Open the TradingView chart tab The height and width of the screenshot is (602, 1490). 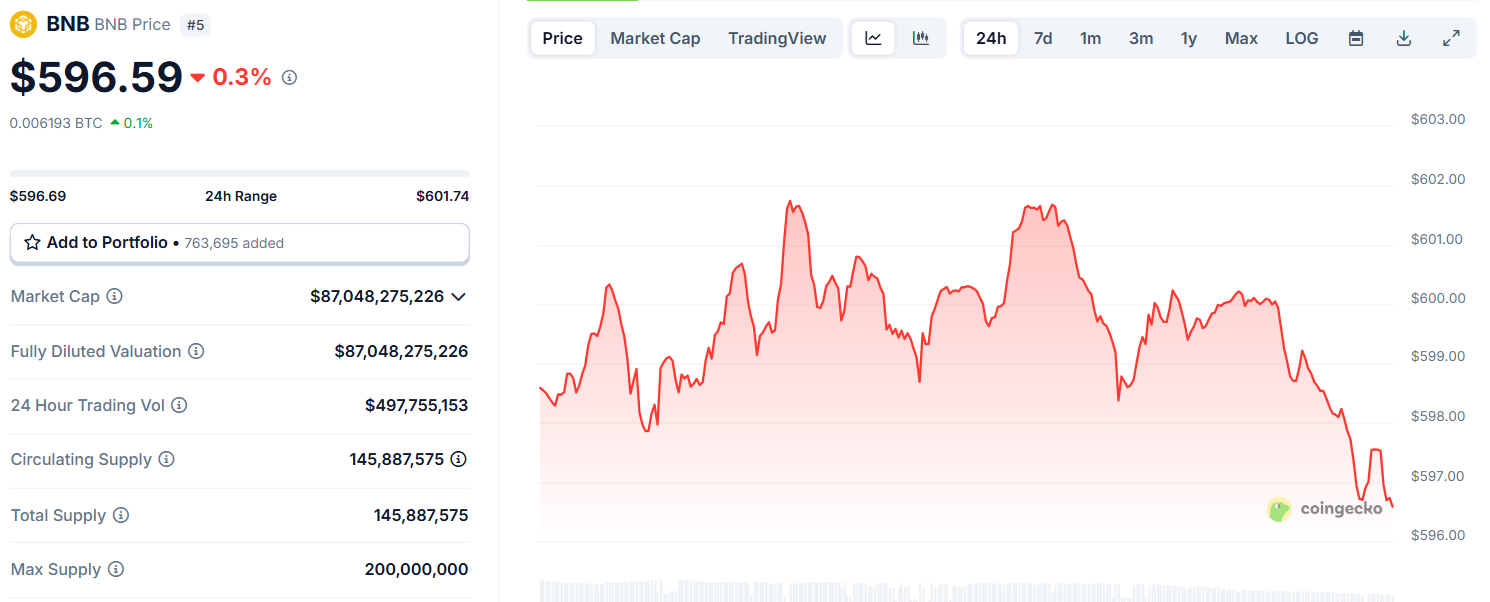point(777,38)
